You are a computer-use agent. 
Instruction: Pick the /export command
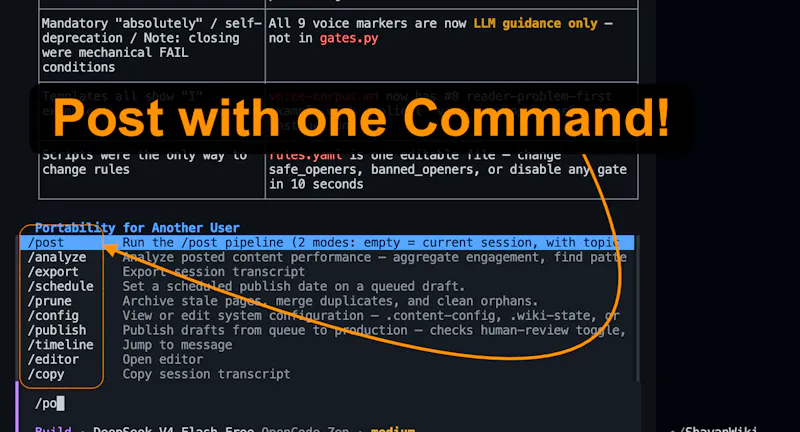53,272
